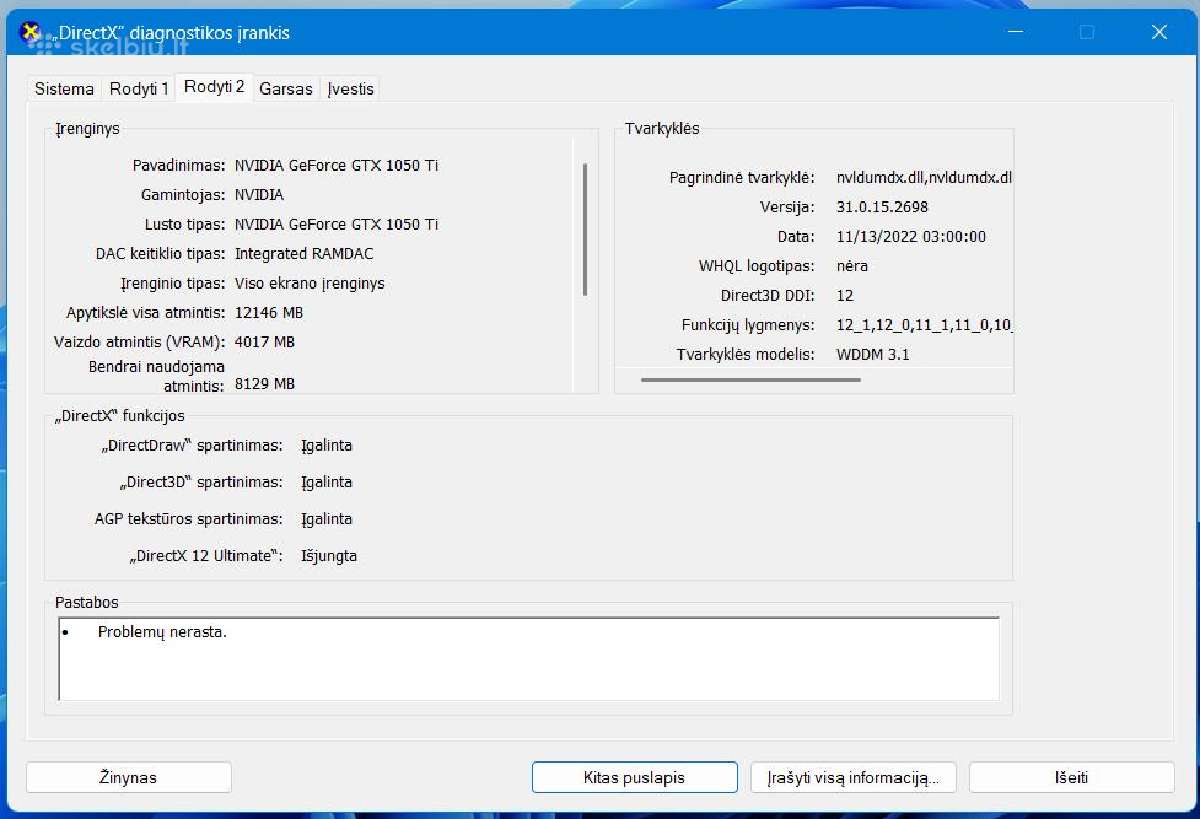This screenshot has width=1200, height=819.
Task: Click Pavadinimas value NVIDIA GeForce GTX 1050 Ti
Action: click(x=336, y=165)
